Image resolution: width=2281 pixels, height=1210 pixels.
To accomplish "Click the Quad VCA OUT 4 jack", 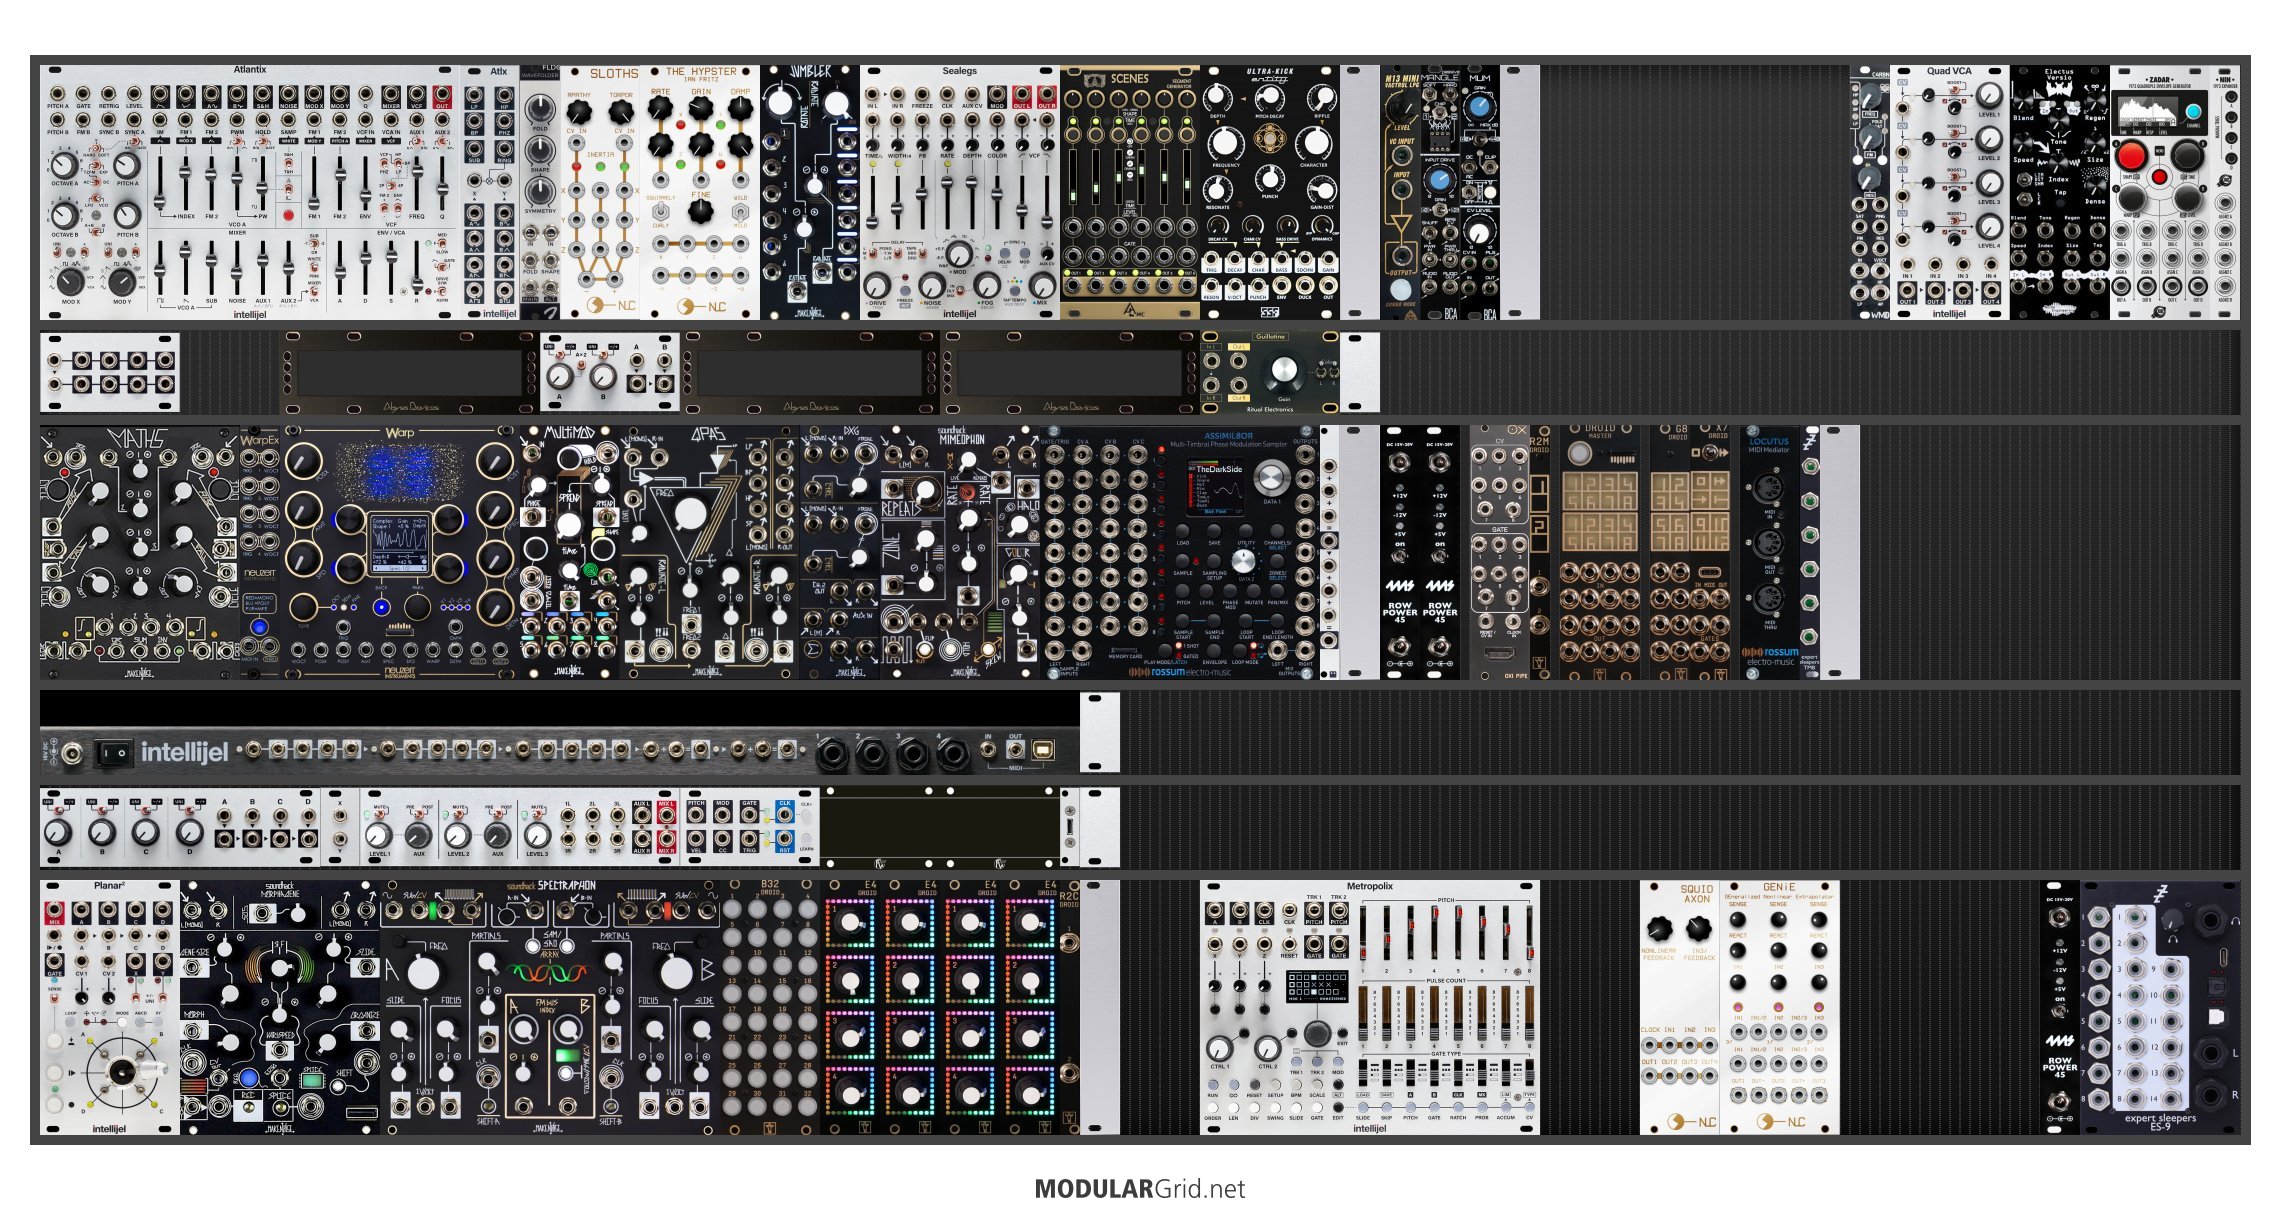I will [x=1991, y=290].
